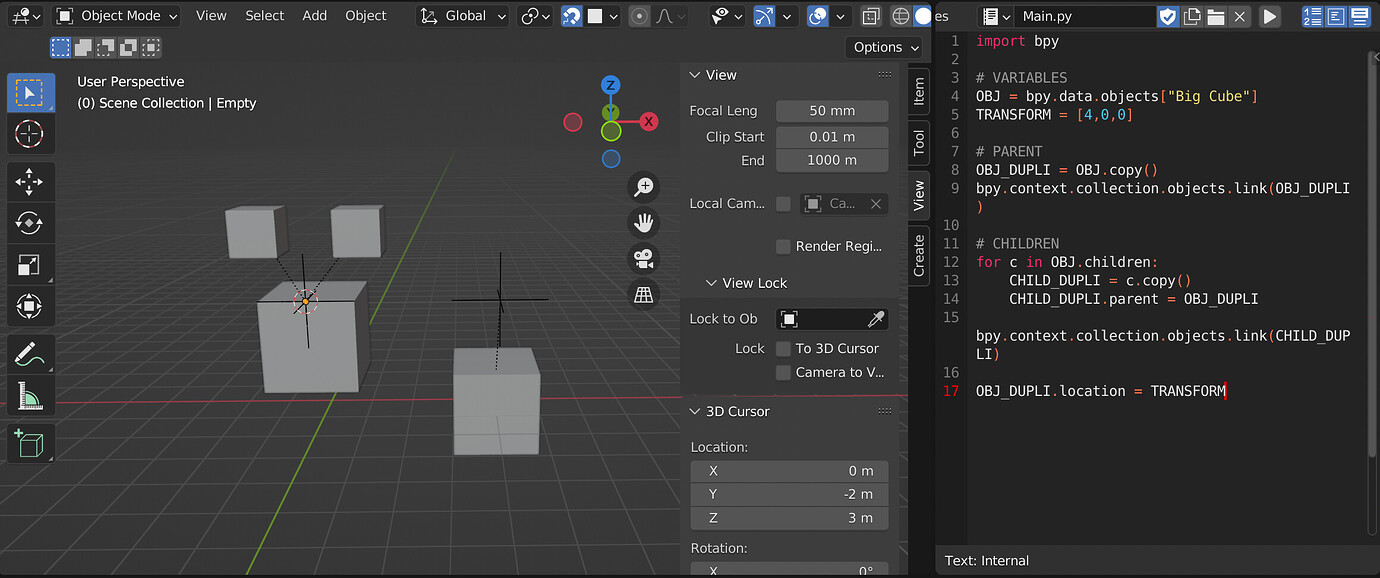
Task: Open the viewport visibility dropdown
Action: (727, 16)
